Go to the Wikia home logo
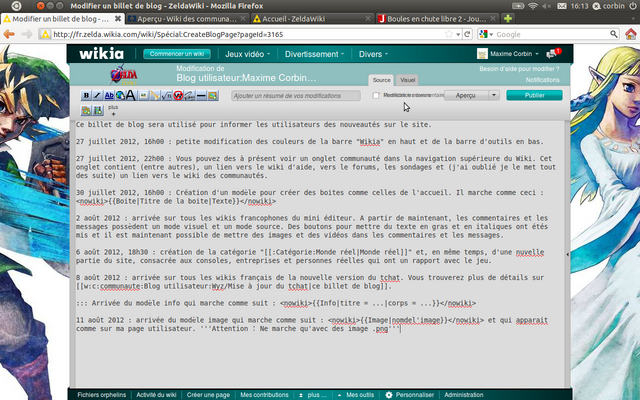This screenshot has height=400, width=640. click(101, 53)
